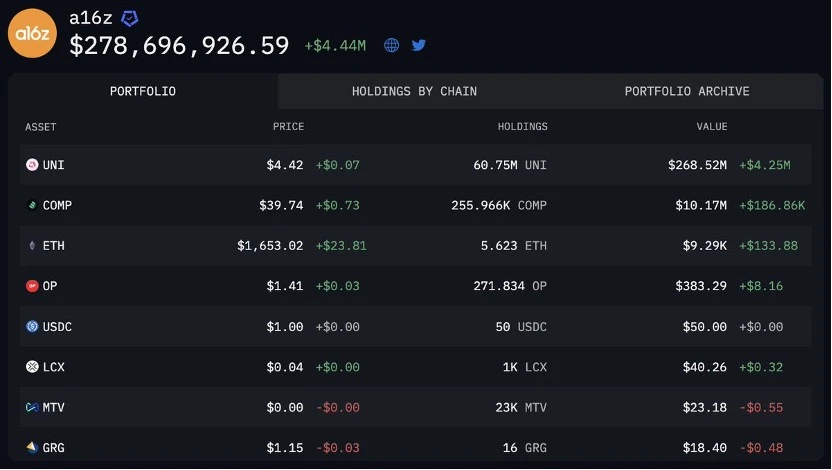This screenshot has width=832, height=470.
Task: Click the ETH token icon
Action: click(x=32, y=245)
